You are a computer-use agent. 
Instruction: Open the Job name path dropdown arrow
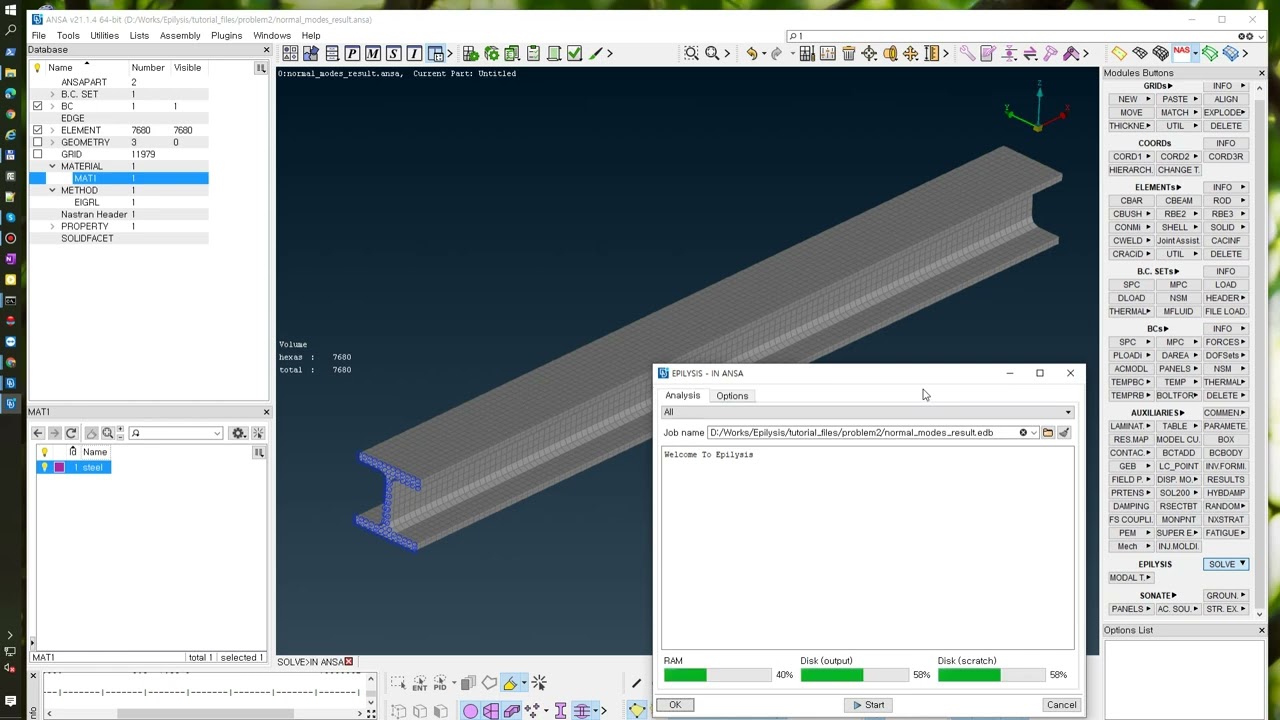[1034, 433]
